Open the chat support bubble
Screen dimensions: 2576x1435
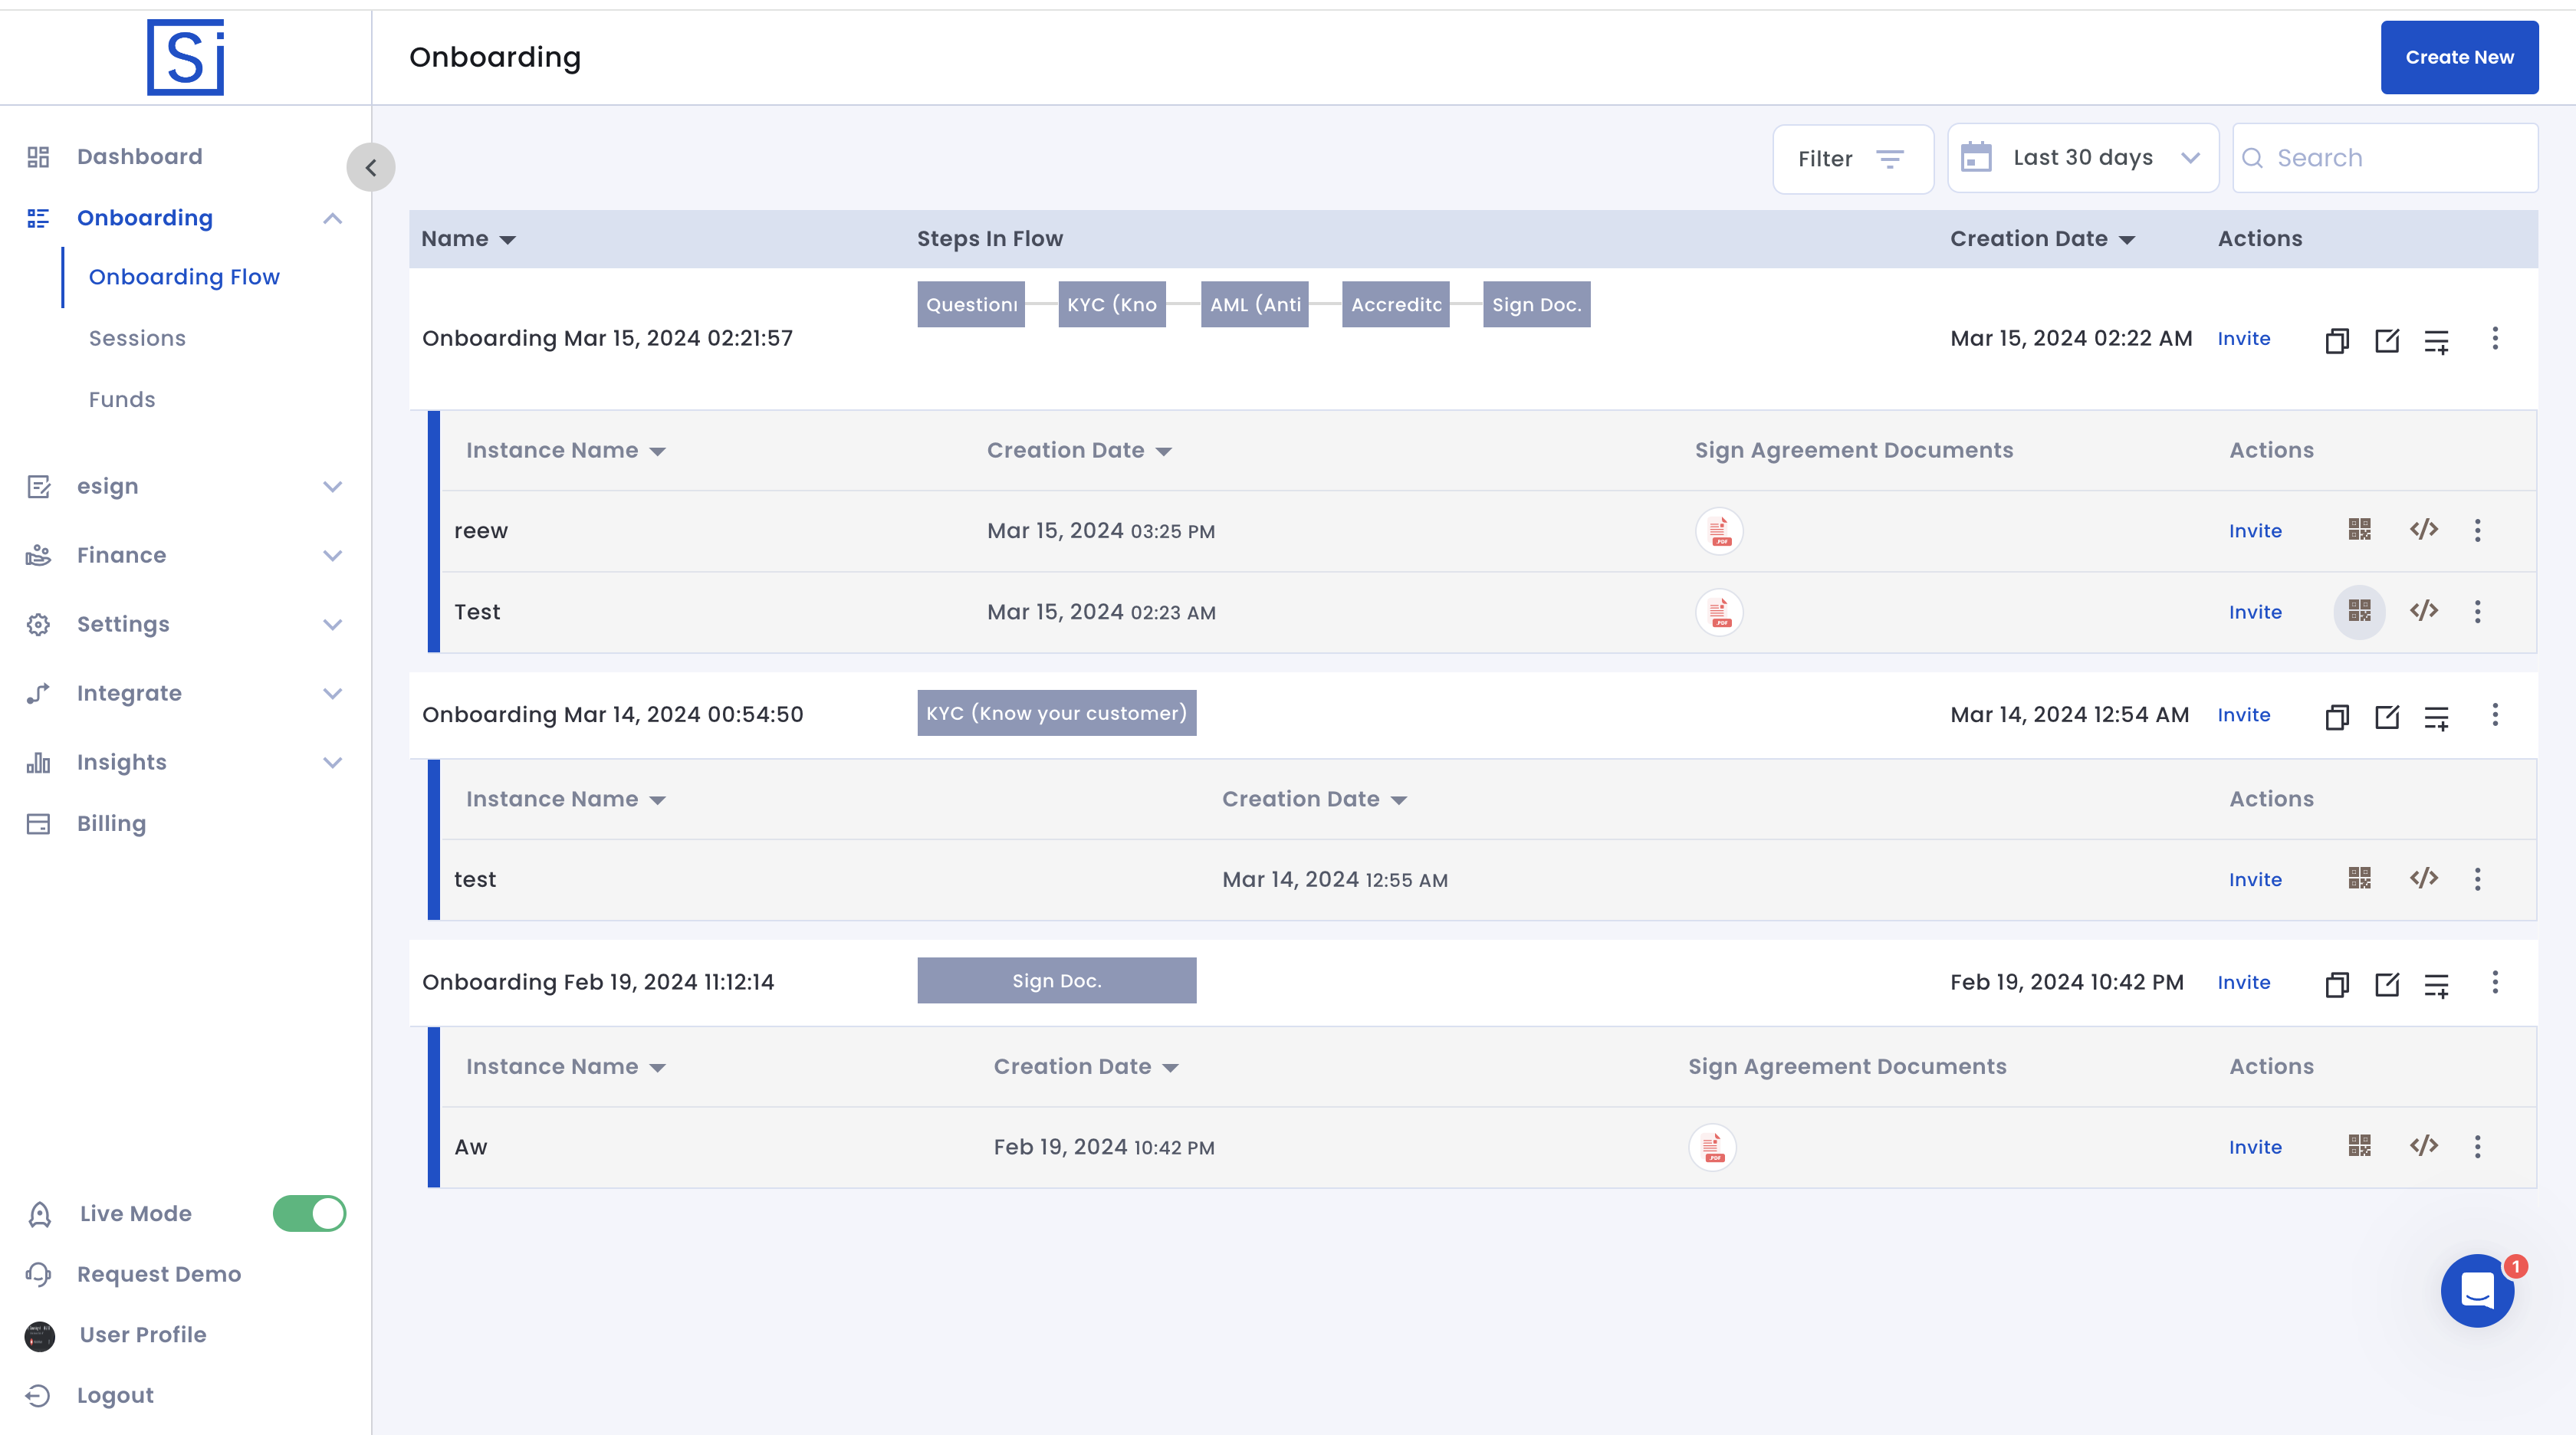tap(2477, 1290)
